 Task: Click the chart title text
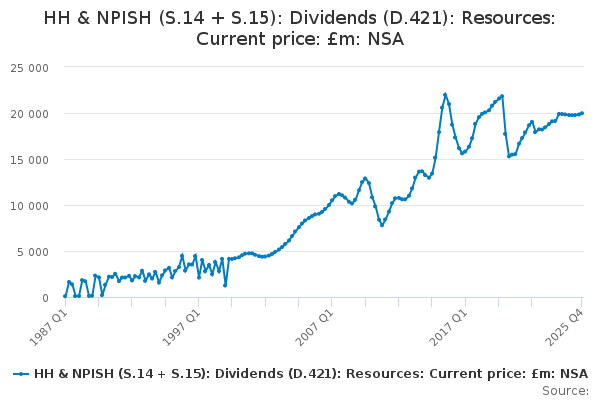(300, 28)
